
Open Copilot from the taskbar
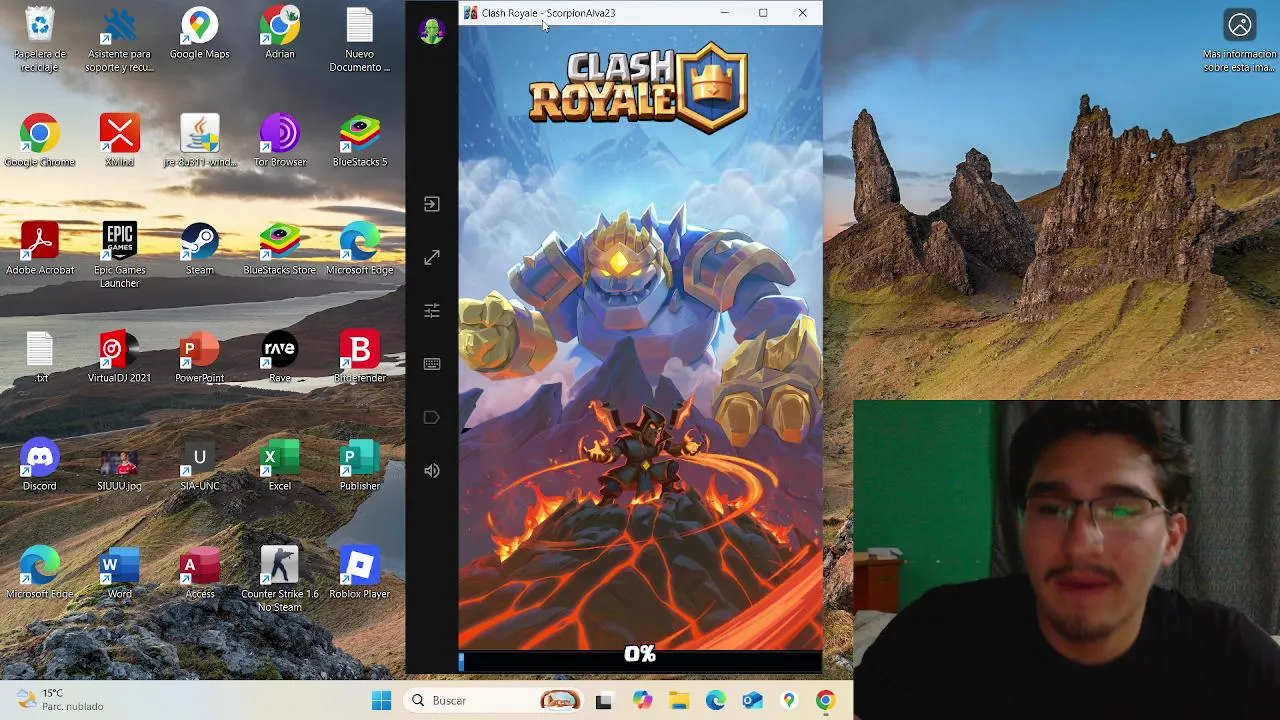pos(641,701)
